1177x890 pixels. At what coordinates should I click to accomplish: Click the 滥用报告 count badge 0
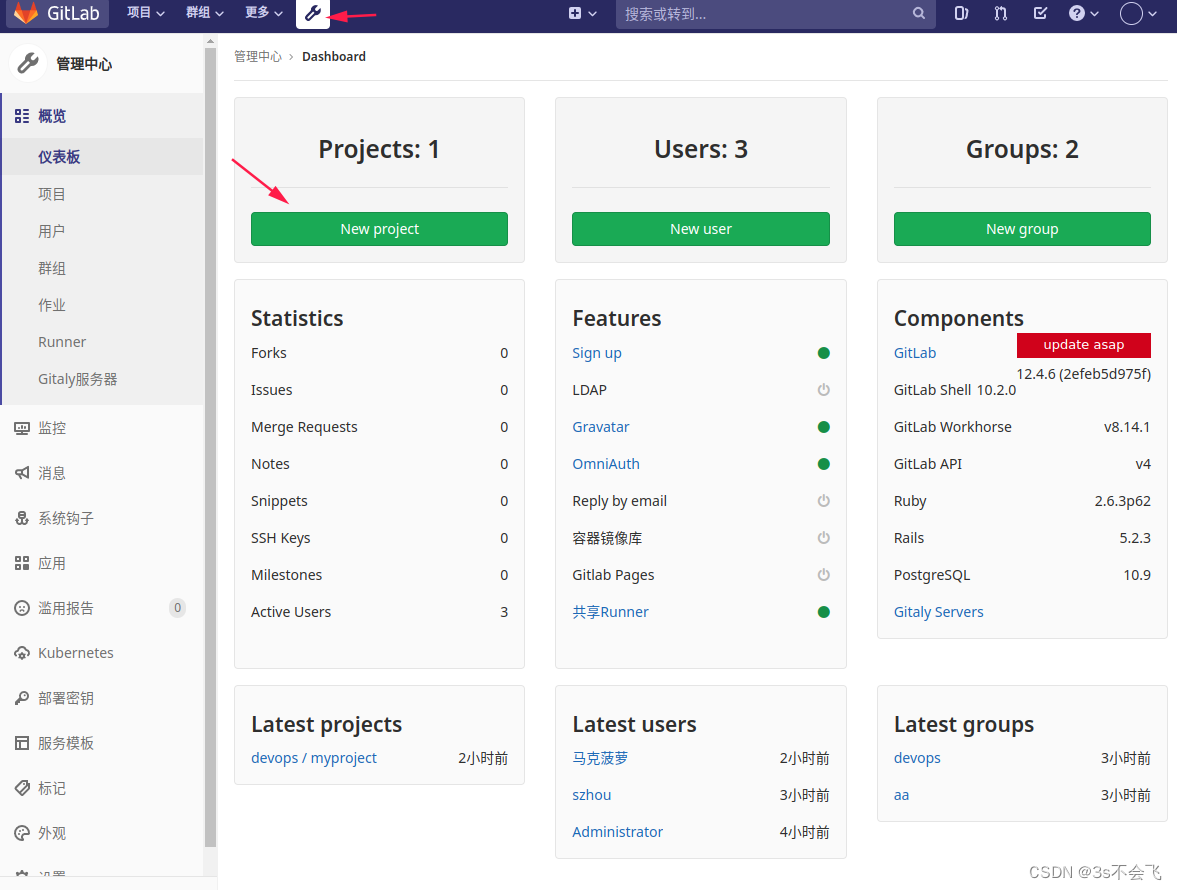[x=177, y=608]
